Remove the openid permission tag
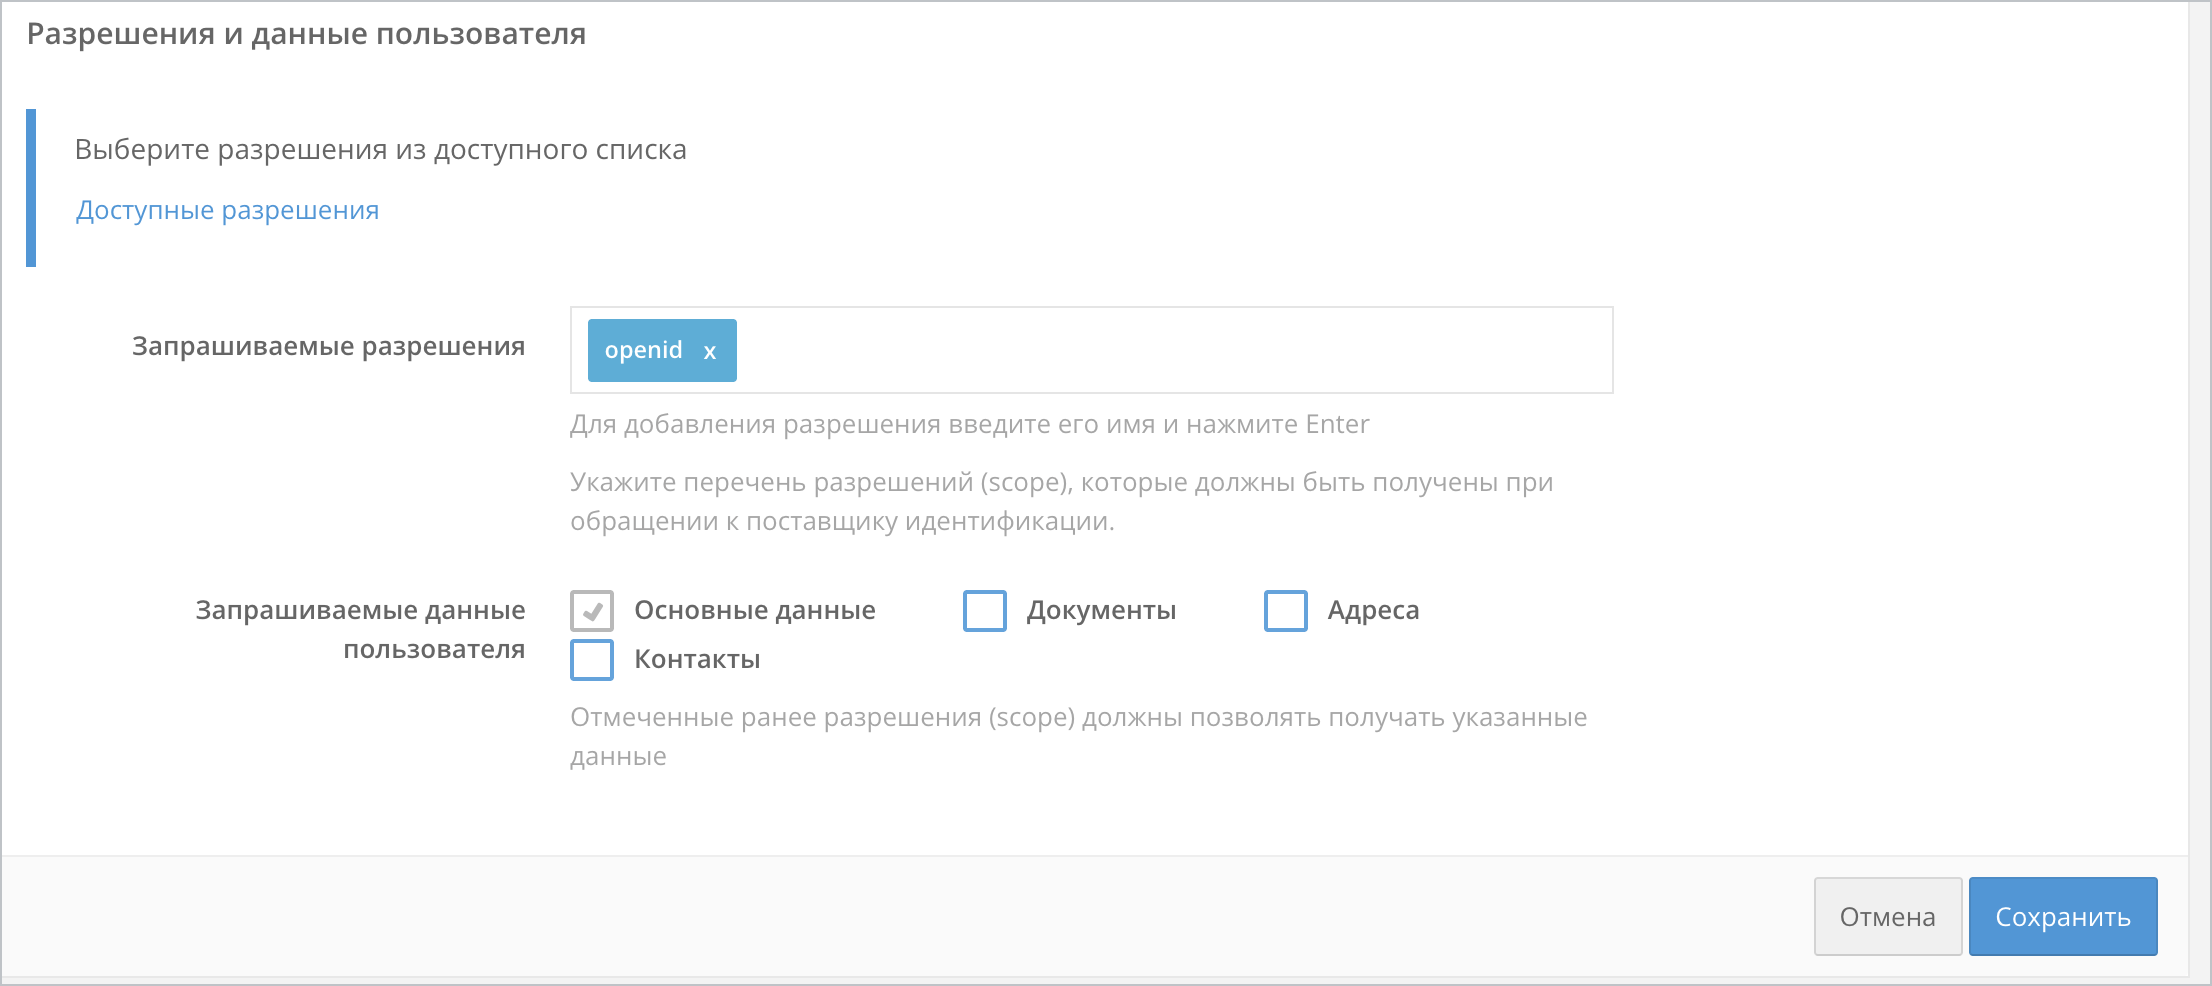The image size is (2212, 986). 710,351
